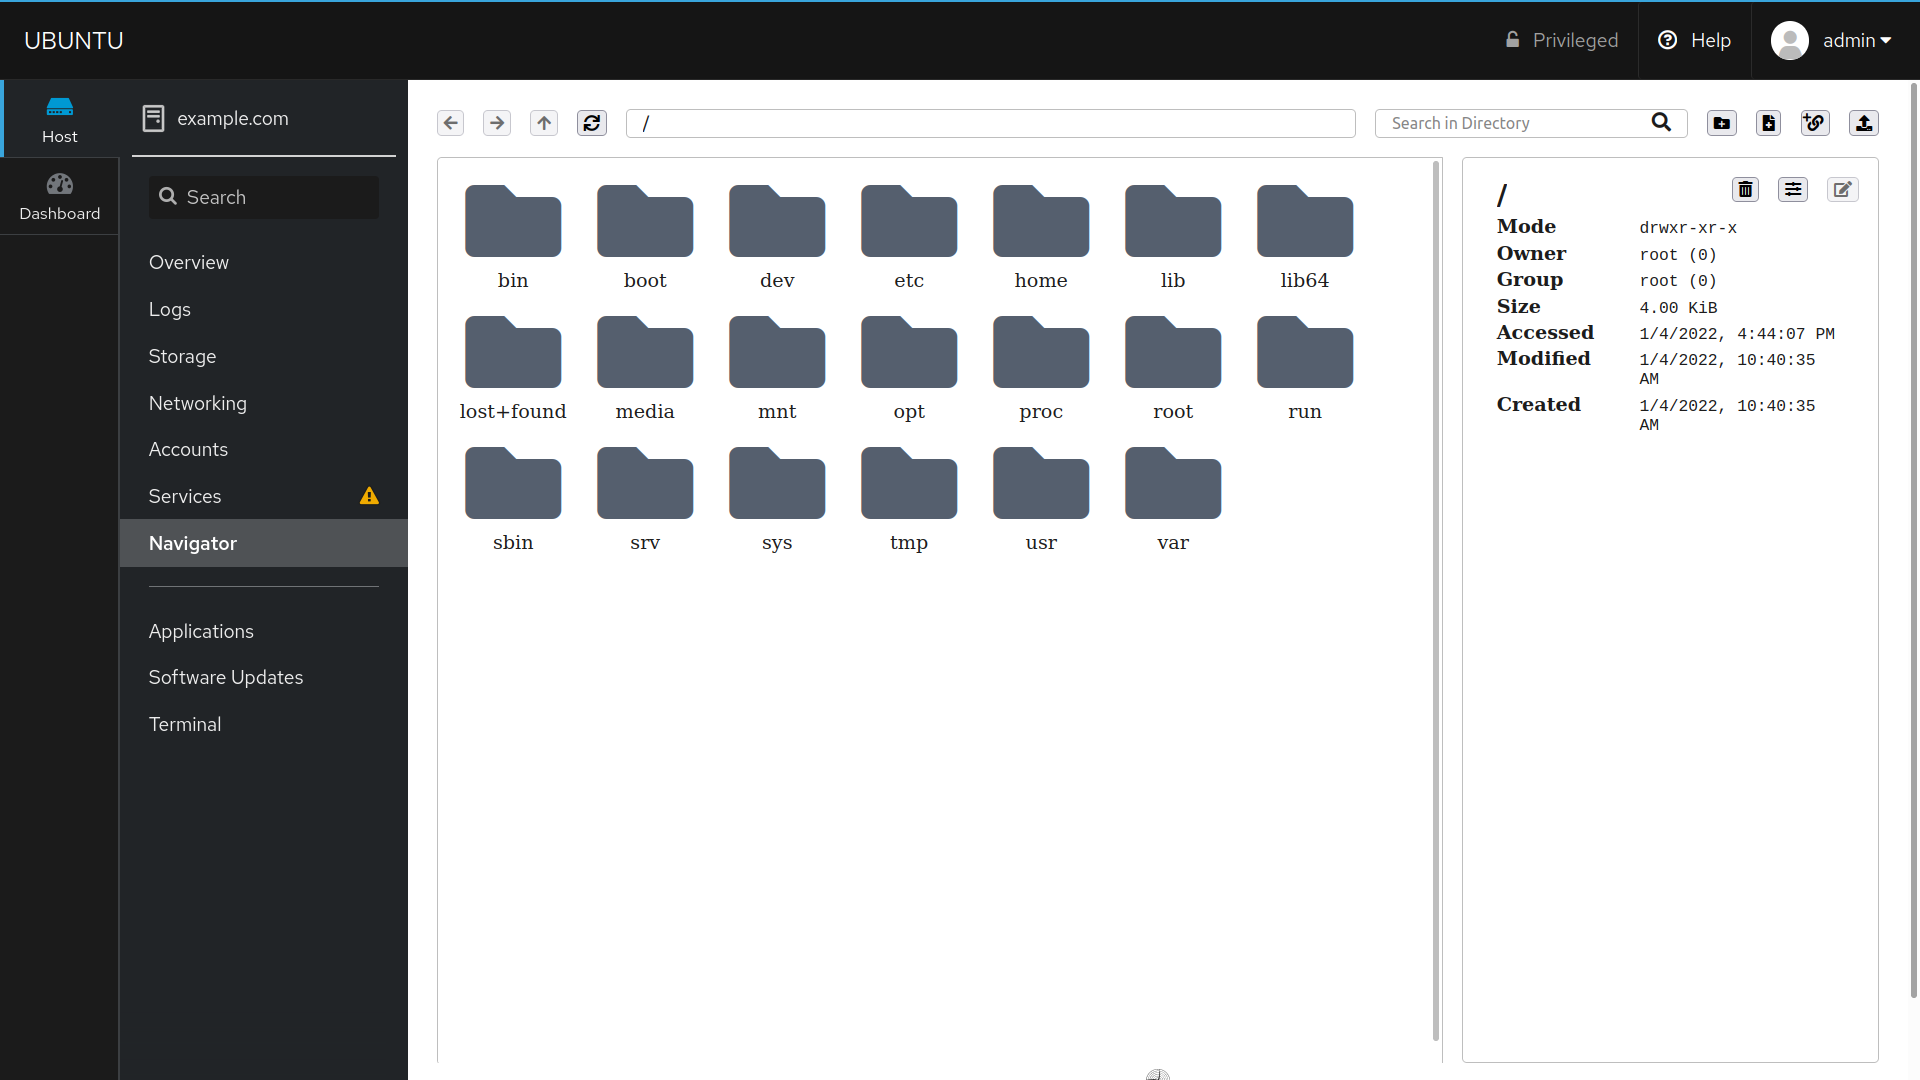
Task: Rename the directory using the edit icon
Action: pos(1843,189)
